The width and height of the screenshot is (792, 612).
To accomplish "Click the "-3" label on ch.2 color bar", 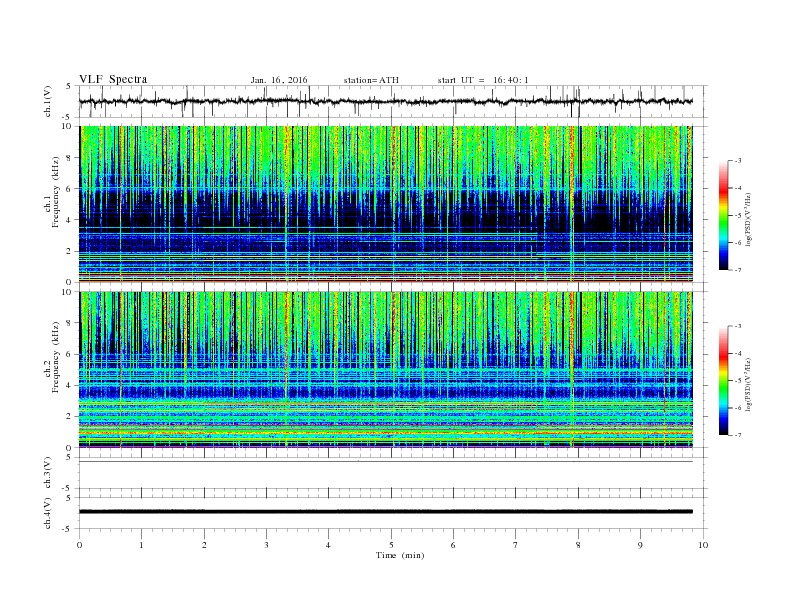I will pos(738,326).
